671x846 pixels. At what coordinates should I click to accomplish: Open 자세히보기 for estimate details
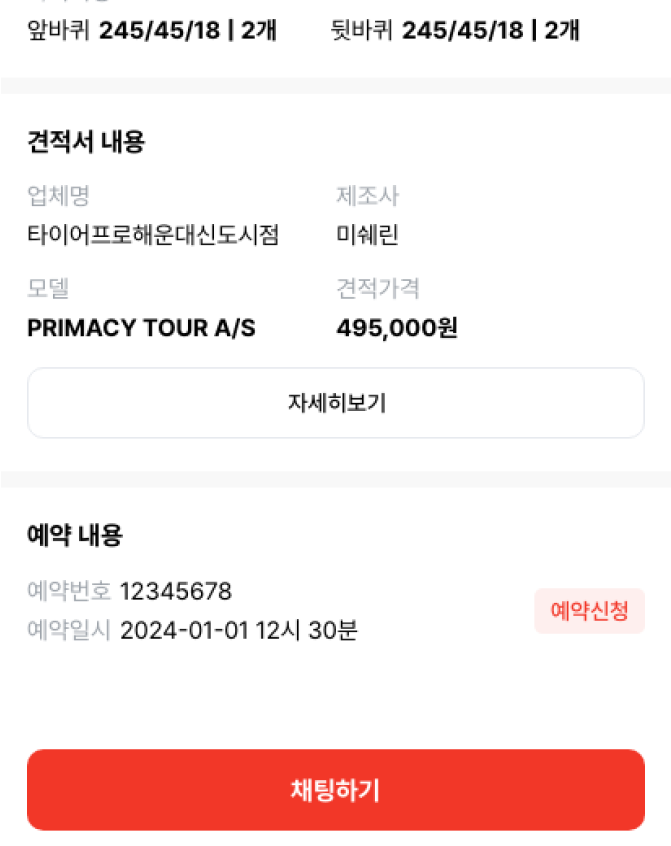tap(335, 403)
